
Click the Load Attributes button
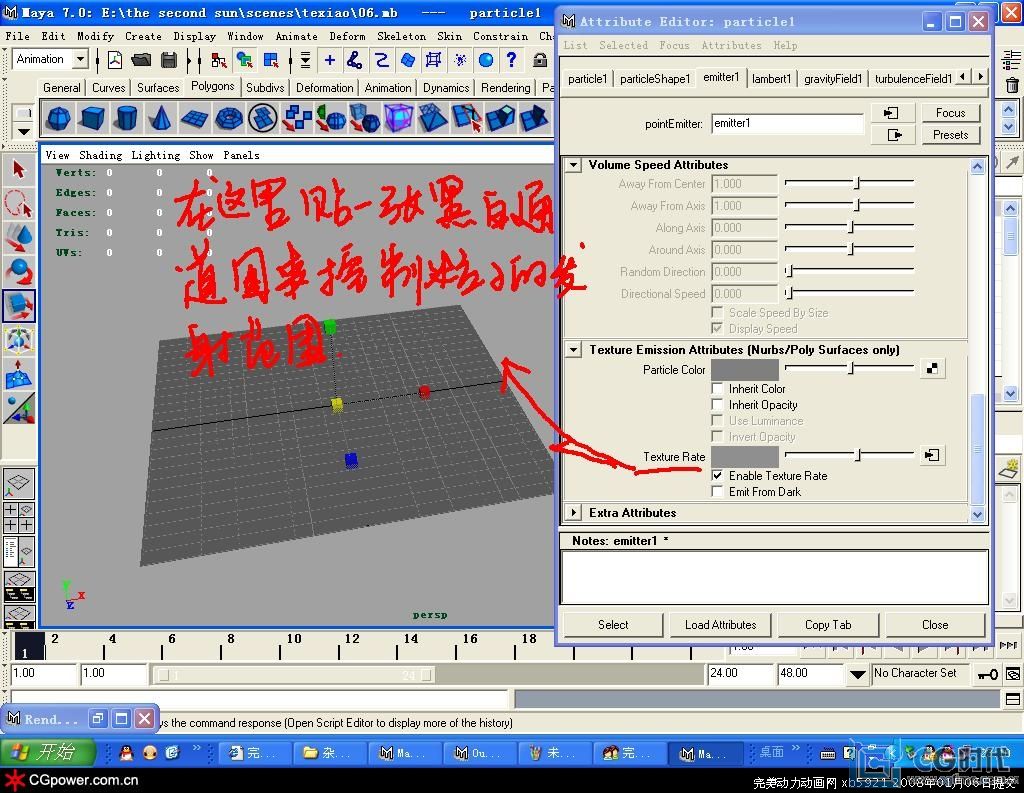coord(720,624)
